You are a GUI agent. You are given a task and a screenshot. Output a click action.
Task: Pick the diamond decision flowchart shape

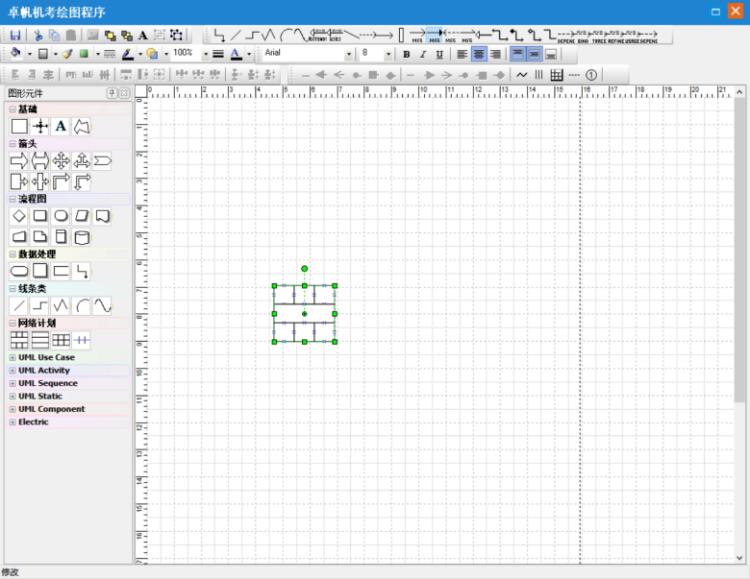(19, 216)
